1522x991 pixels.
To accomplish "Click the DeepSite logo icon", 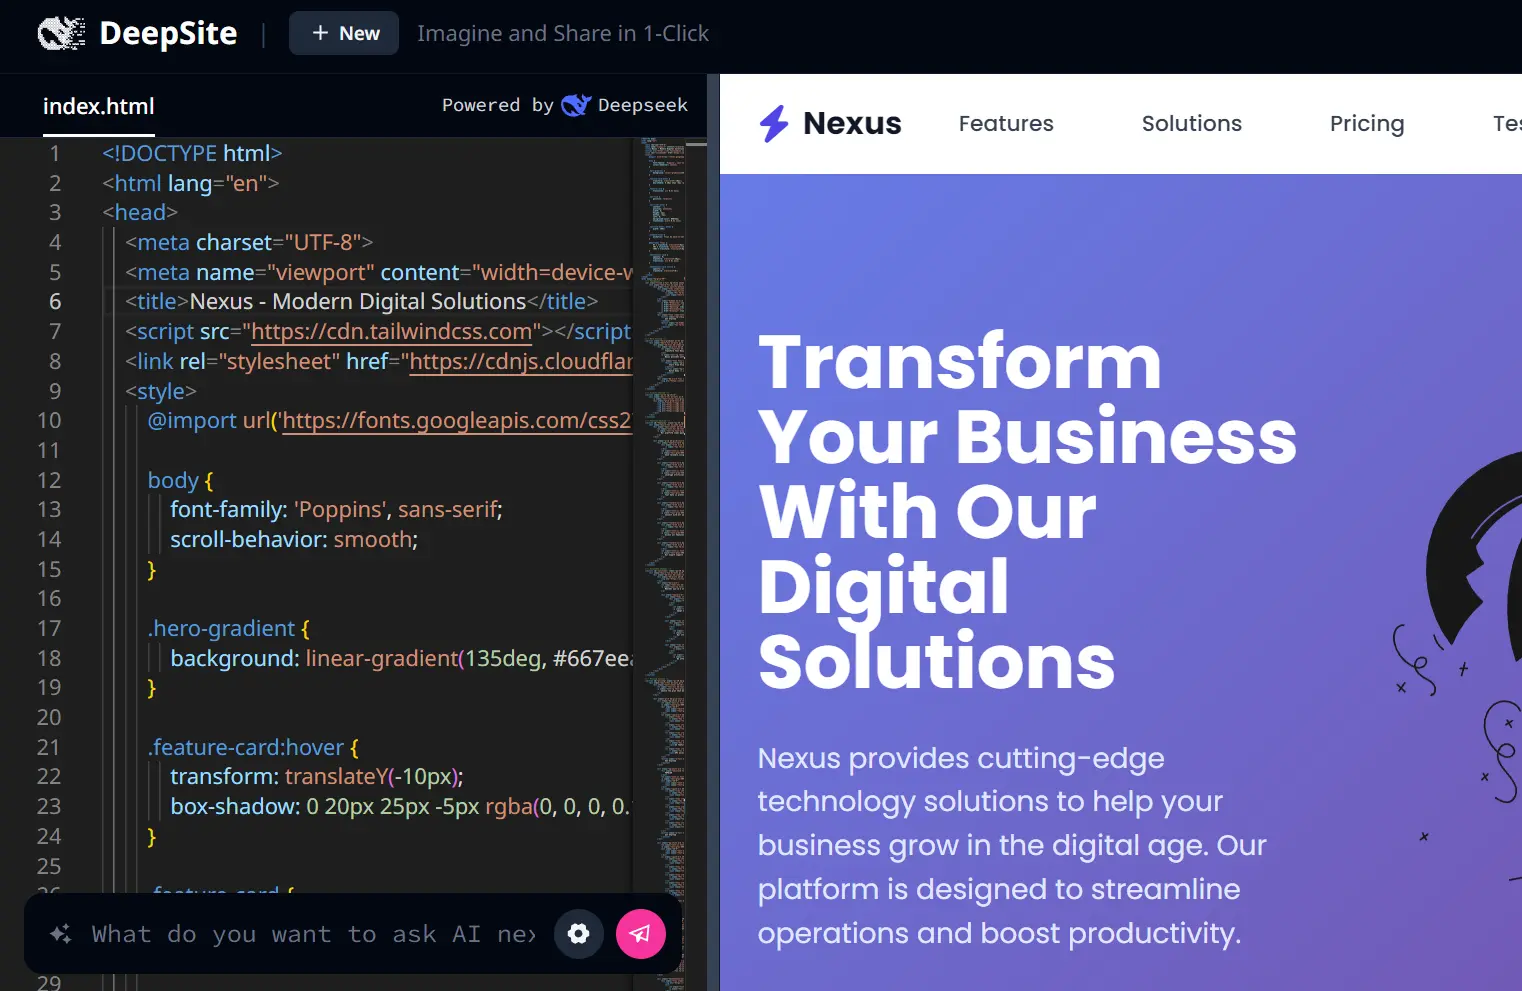I will point(61,34).
